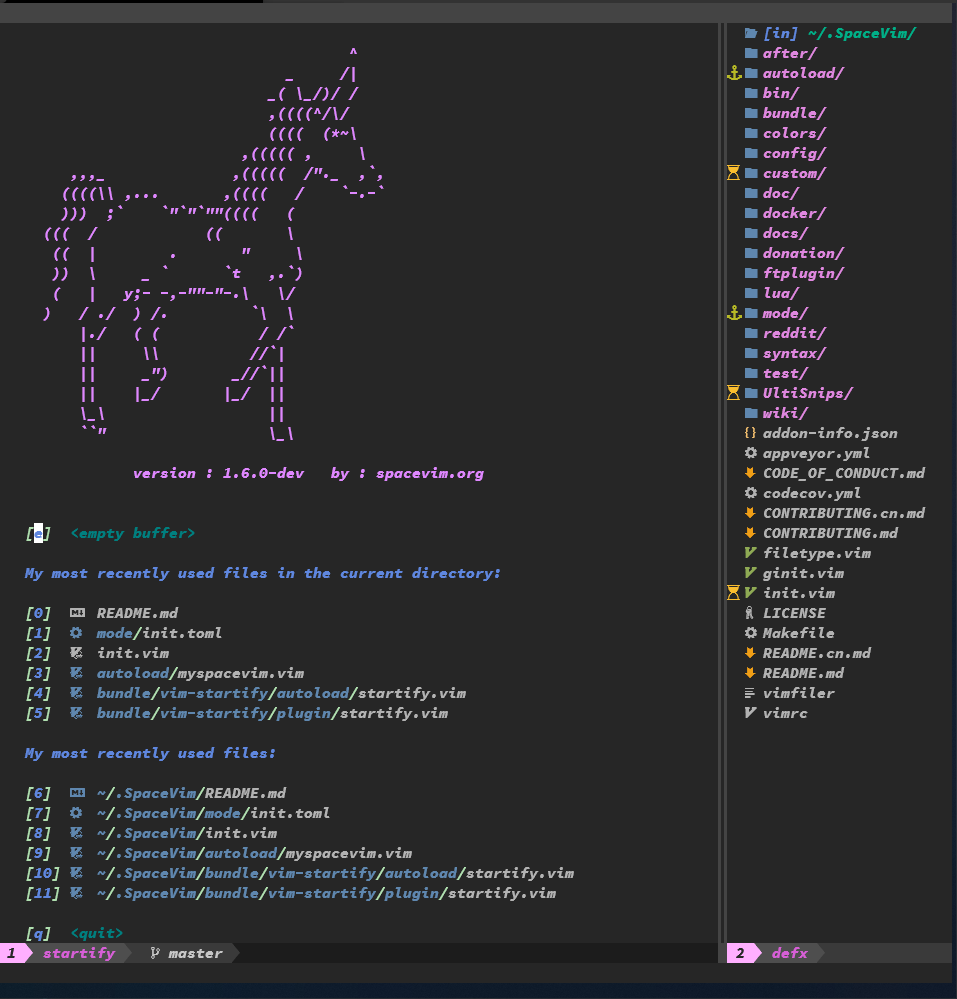Click the vim icon beside filetype.vim

pos(751,553)
